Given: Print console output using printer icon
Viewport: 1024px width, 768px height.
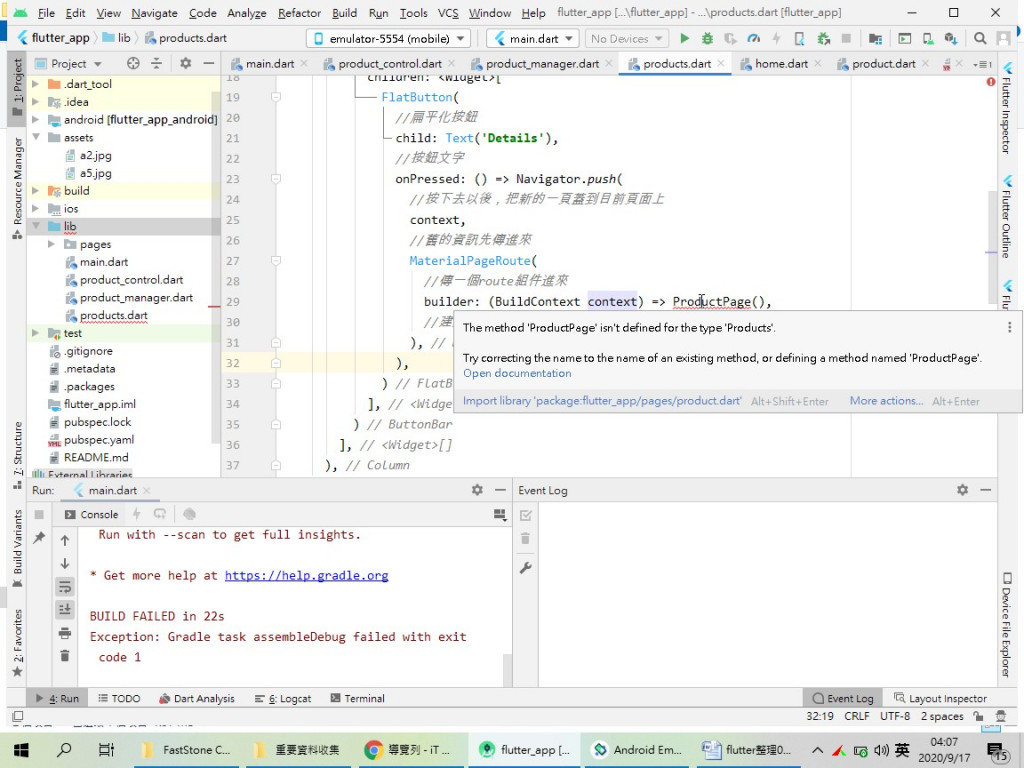Looking at the screenshot, I should pos(65,633).
